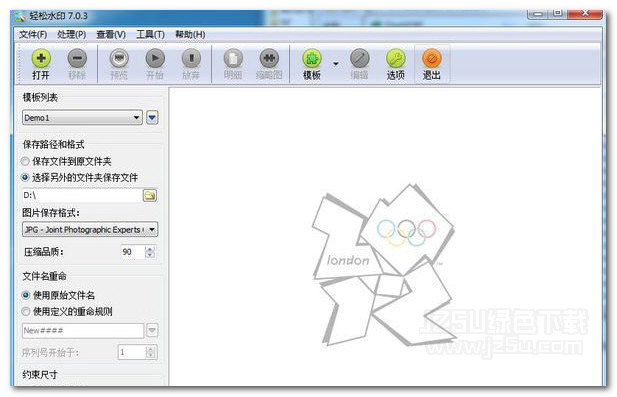Adjust the 序列号开始于 spinner arrows
The height and width of the screenshot is (397, 617).
pos(150,352)
